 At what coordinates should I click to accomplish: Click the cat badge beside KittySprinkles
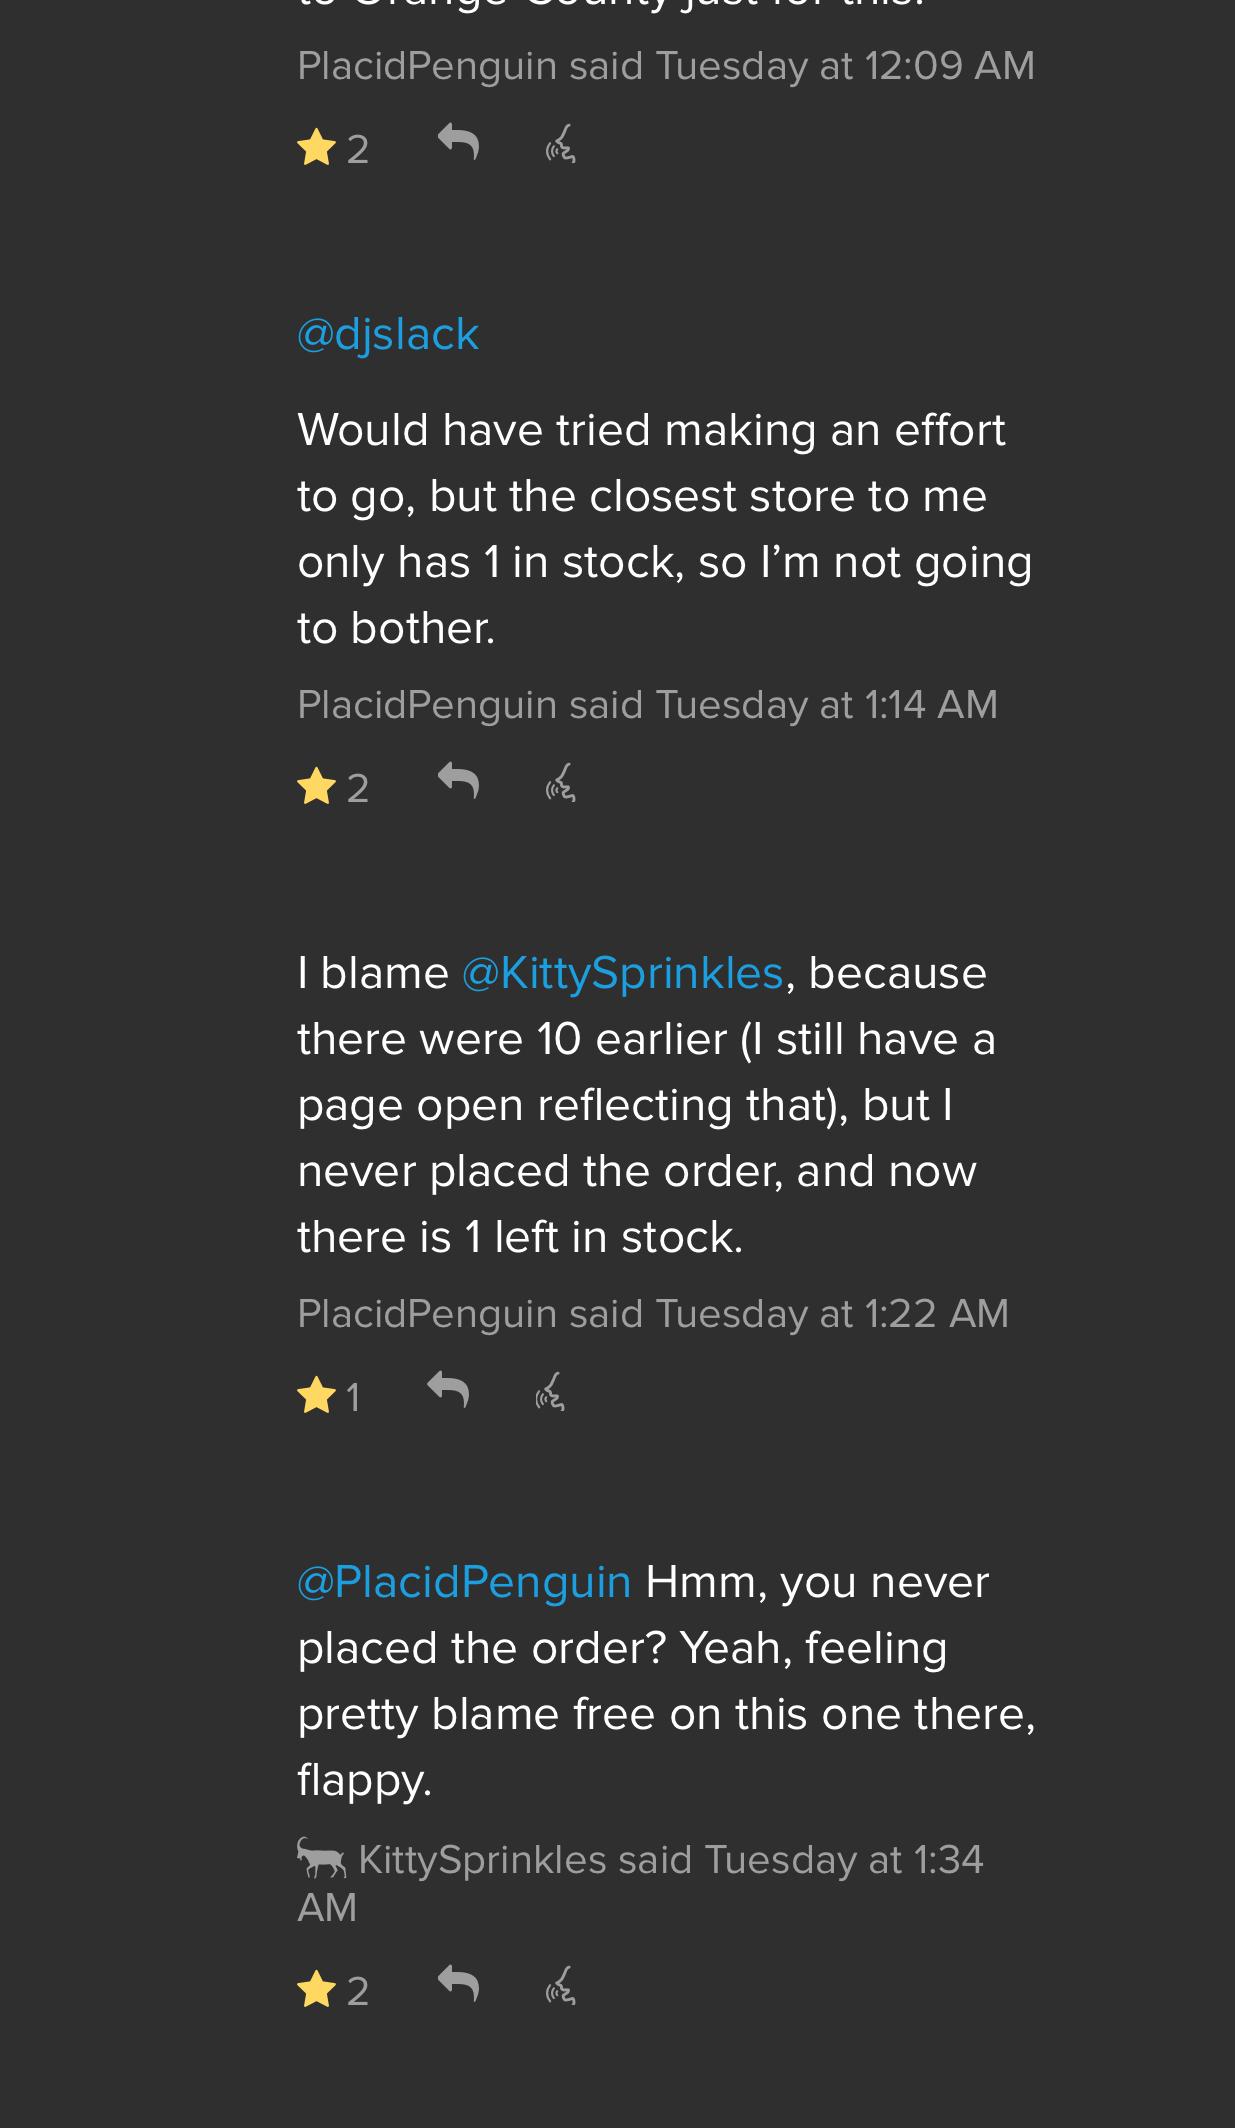pos(322,1859)
